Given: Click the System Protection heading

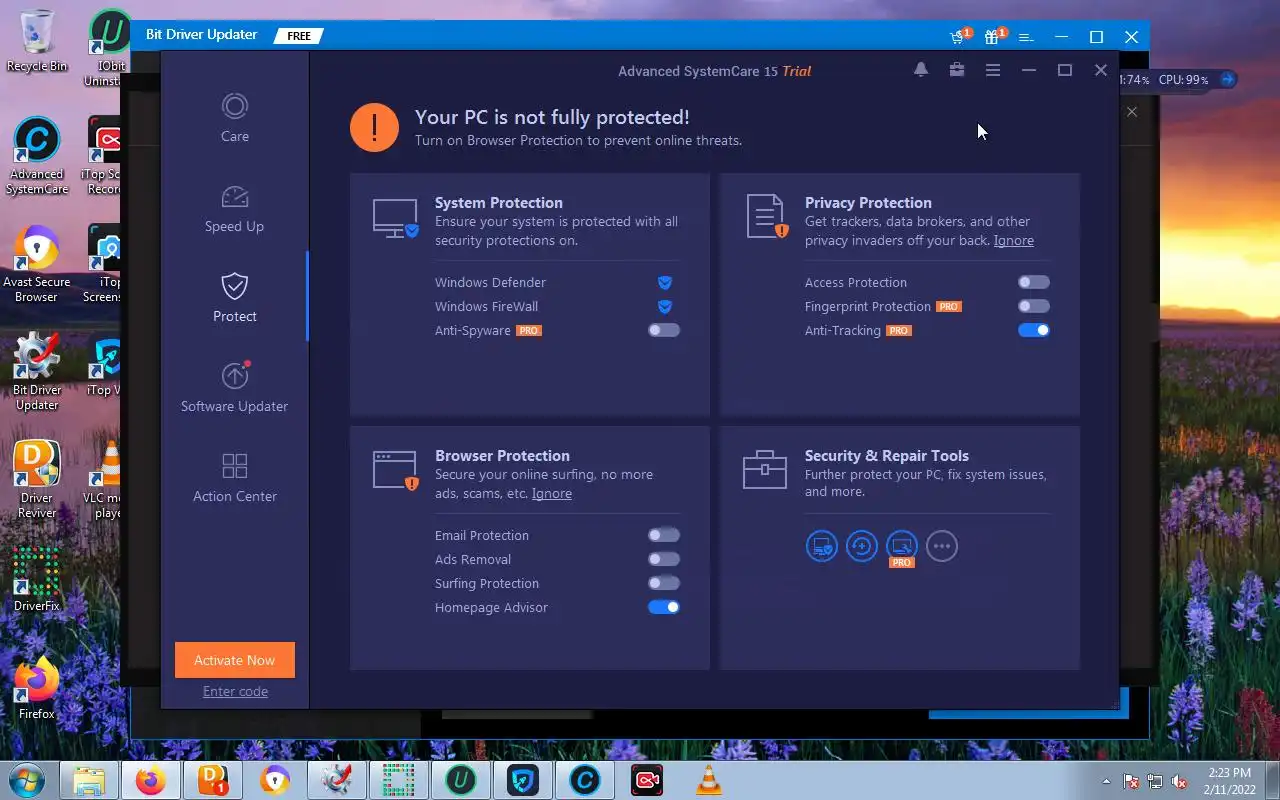Looking at the screenshot, I should coord(499,202).
